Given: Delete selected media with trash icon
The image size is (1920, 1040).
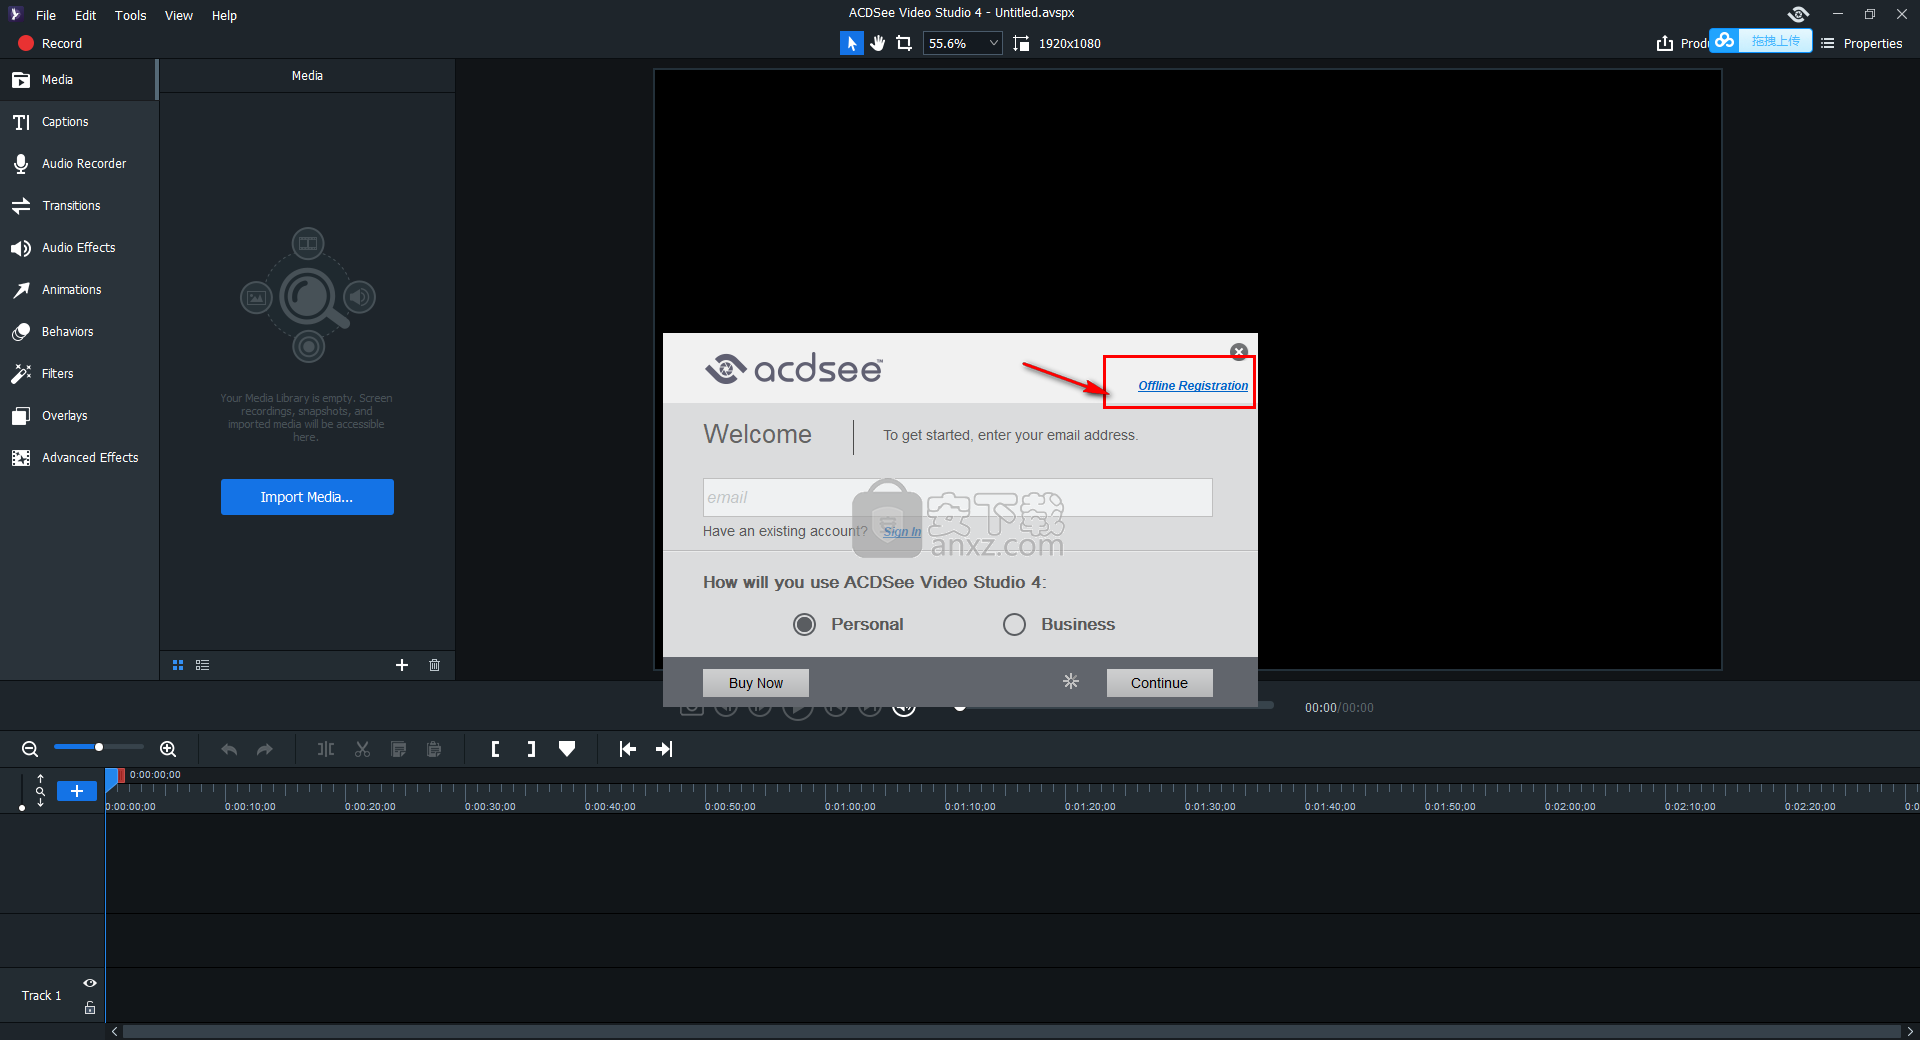Looking at the screenshot, I should 434,665.
